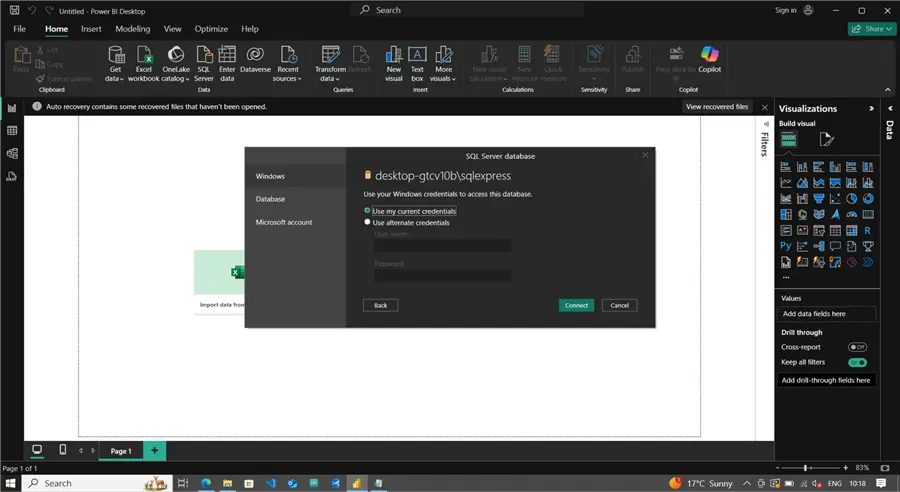
Task: Open the Get data dropdown
Action: click(115, 64)
